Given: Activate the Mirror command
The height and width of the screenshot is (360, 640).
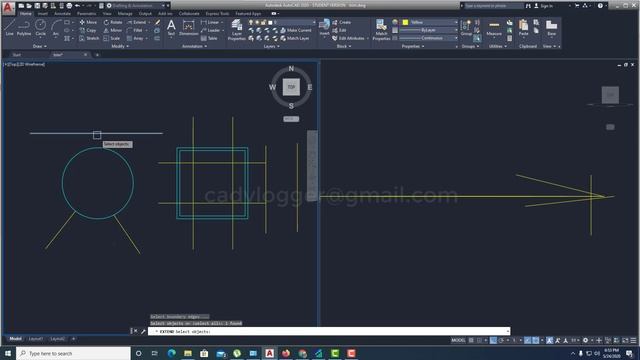Looking at the screenshot, I should tap(112, 30).
